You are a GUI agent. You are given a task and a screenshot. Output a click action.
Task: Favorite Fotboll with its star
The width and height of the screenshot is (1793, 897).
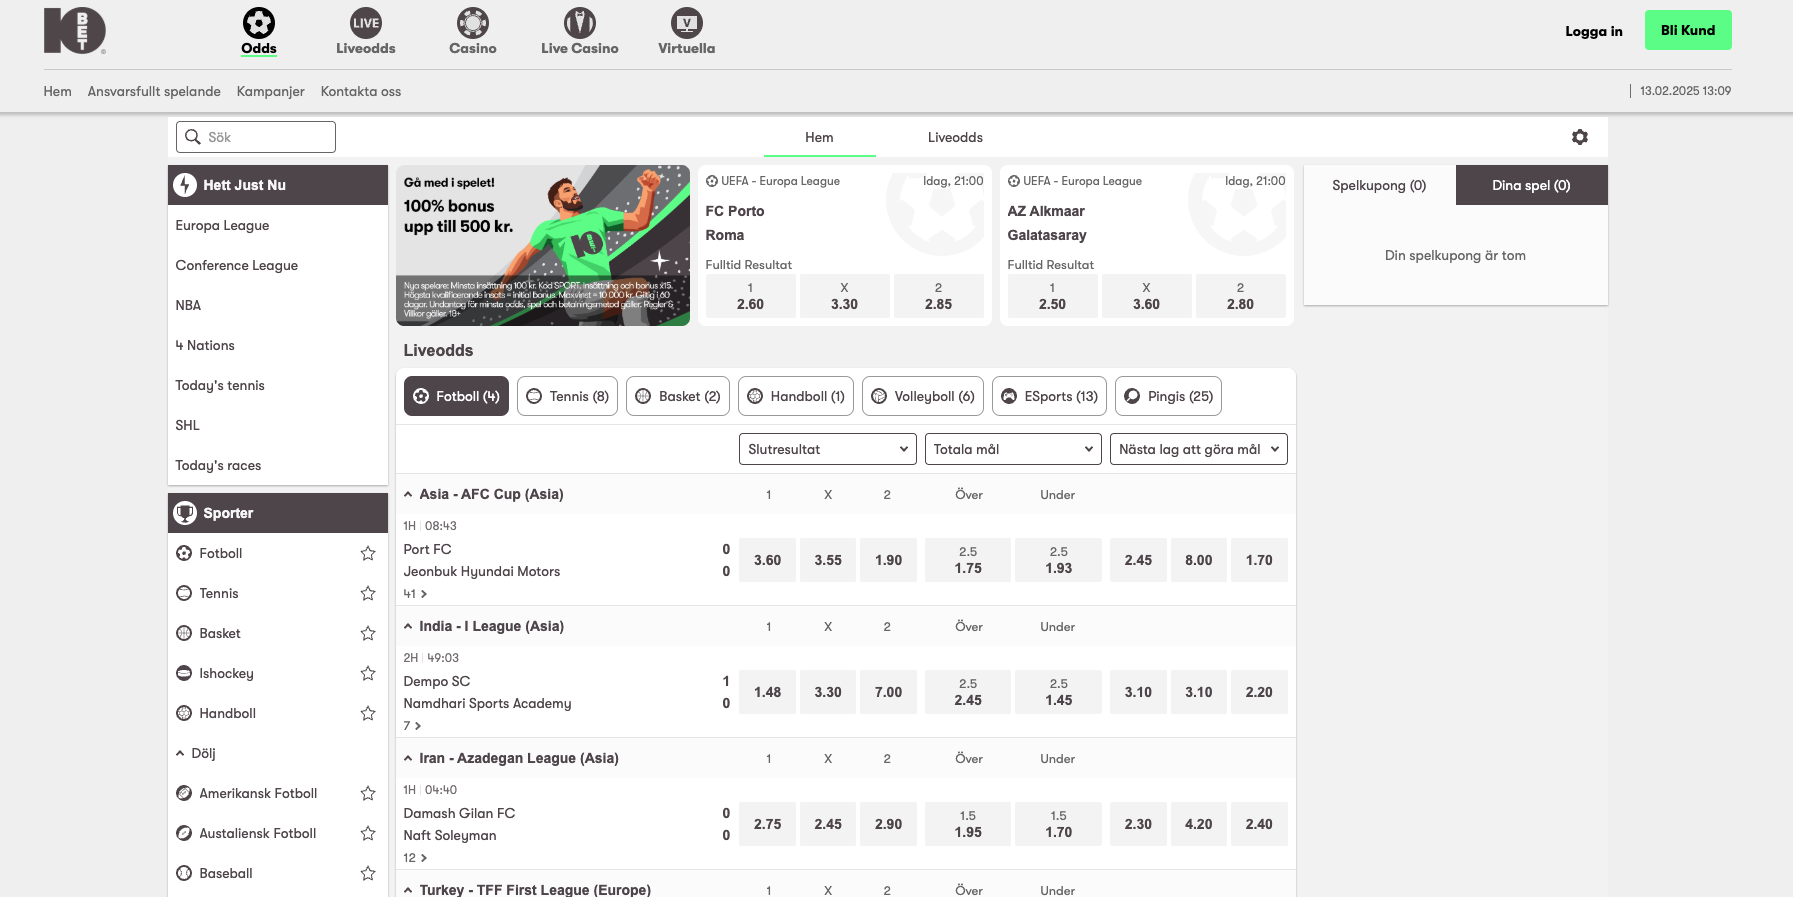click(368, 553)
